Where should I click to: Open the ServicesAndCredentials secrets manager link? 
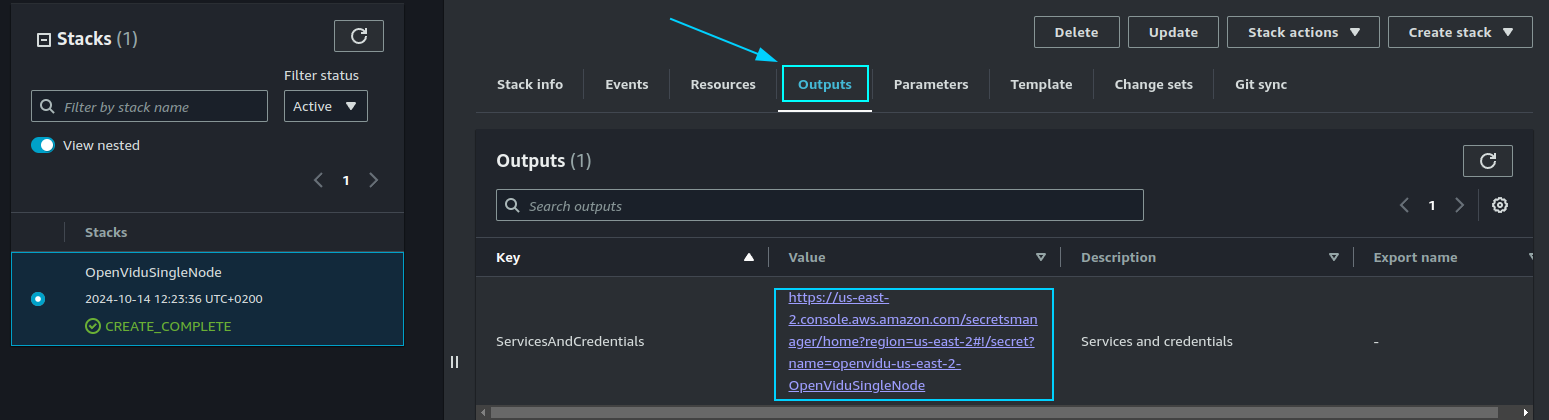coord(913,341)
